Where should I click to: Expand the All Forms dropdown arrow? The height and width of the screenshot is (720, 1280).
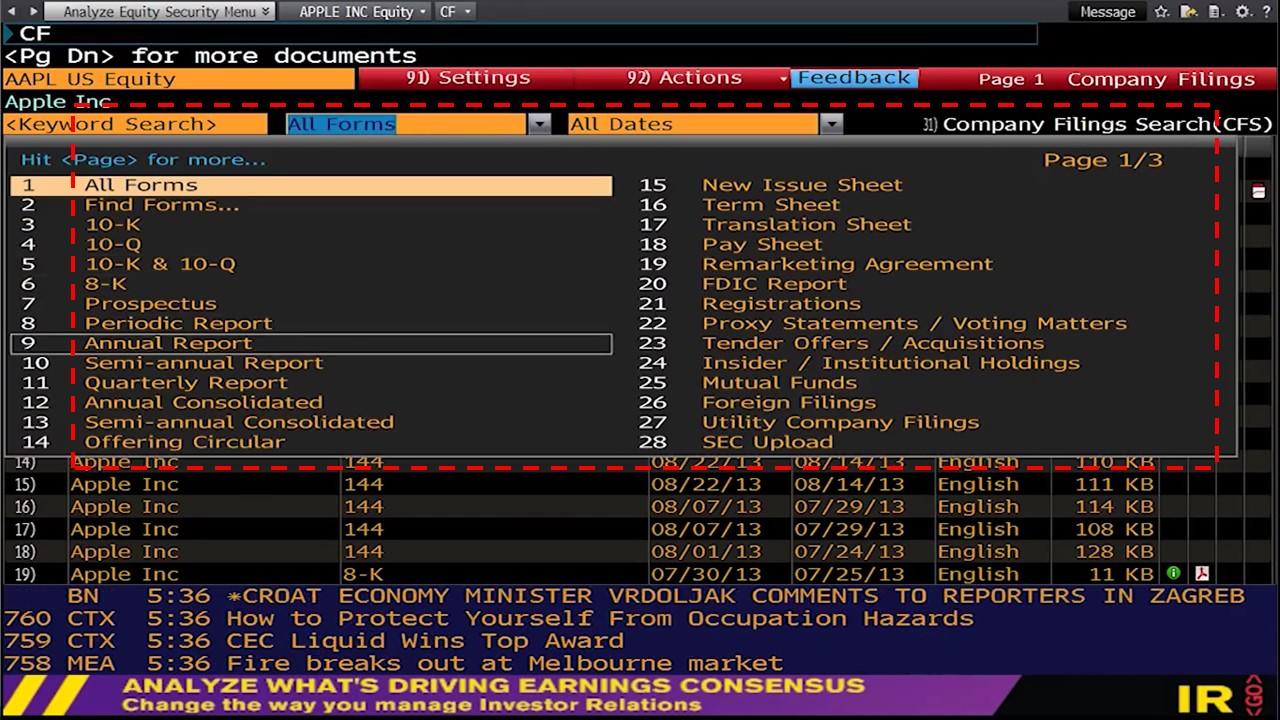(x=539, y=124)
